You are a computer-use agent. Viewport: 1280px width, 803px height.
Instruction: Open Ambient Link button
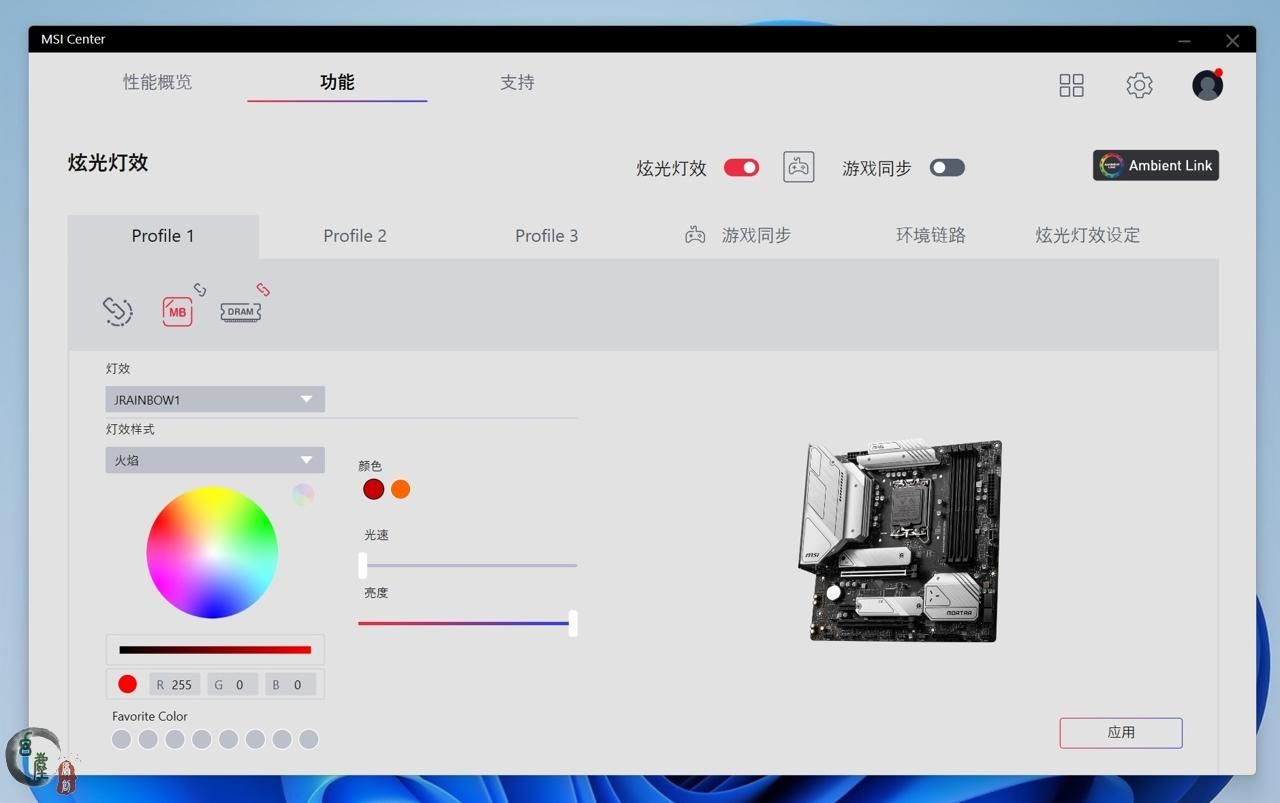click(1156, 166)
